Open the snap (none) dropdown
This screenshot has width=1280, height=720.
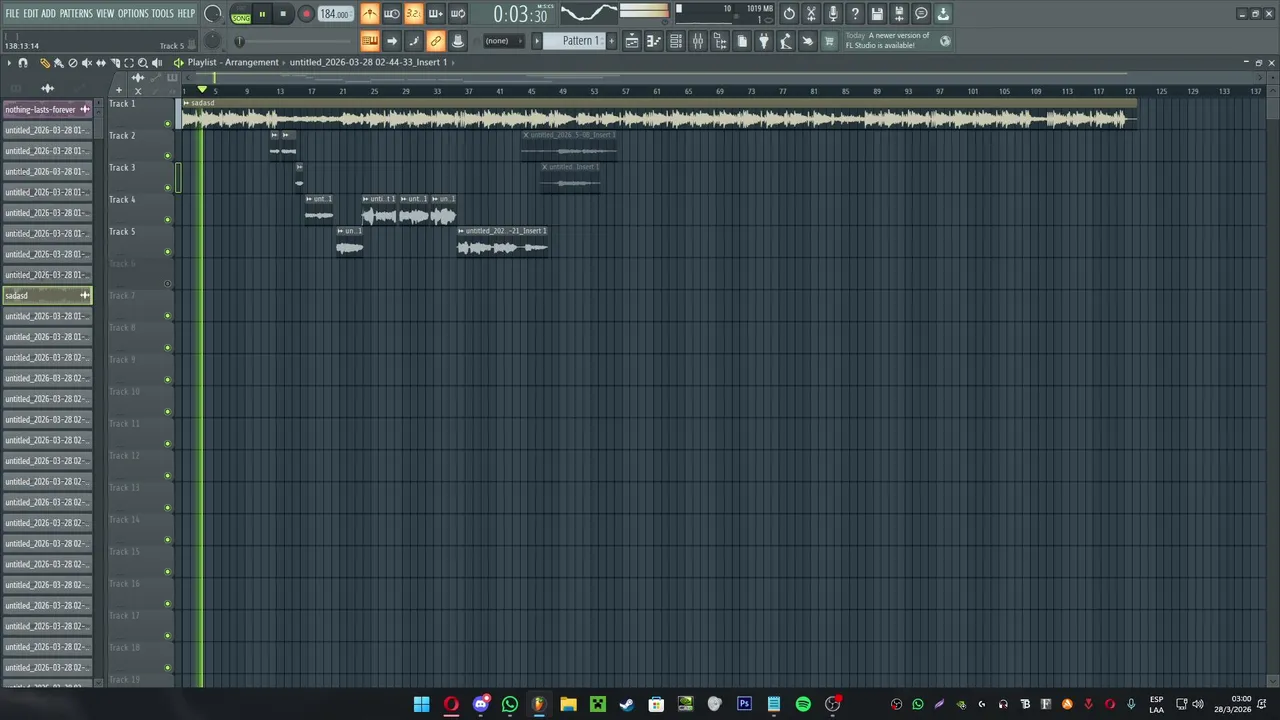(x=504, y=41)
